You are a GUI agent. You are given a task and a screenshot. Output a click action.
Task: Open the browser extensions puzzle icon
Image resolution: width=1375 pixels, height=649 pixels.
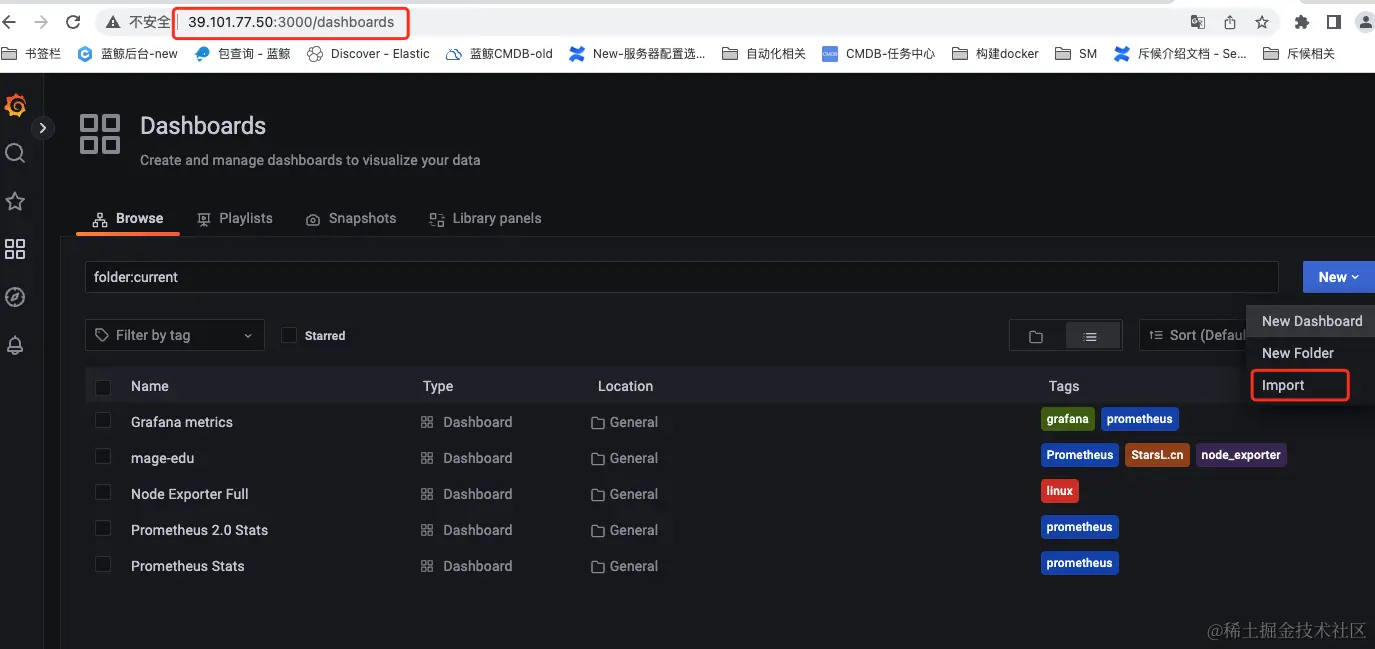(1301, 22)
